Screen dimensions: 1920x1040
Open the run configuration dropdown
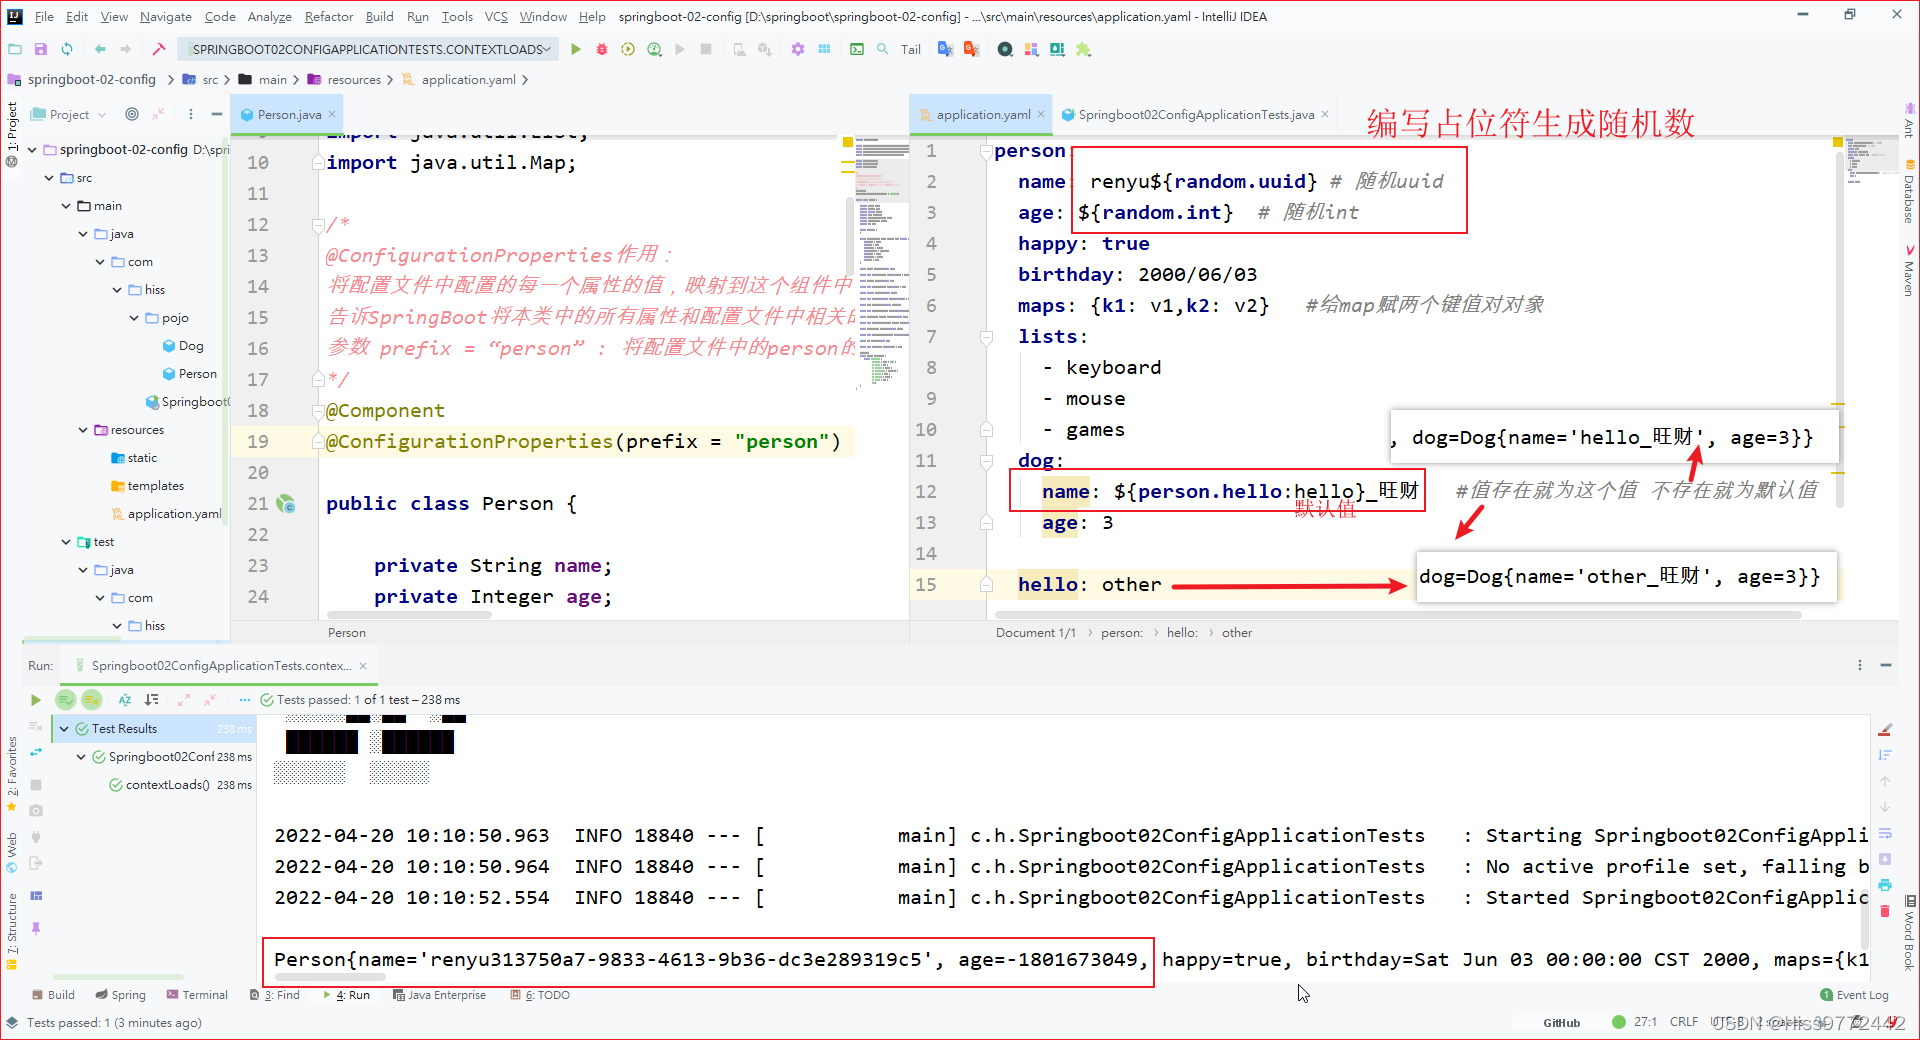(366, 49)
